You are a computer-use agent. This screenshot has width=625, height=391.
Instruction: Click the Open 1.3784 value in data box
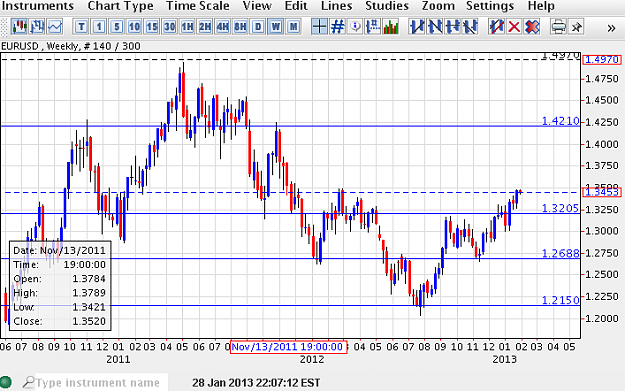89,279
